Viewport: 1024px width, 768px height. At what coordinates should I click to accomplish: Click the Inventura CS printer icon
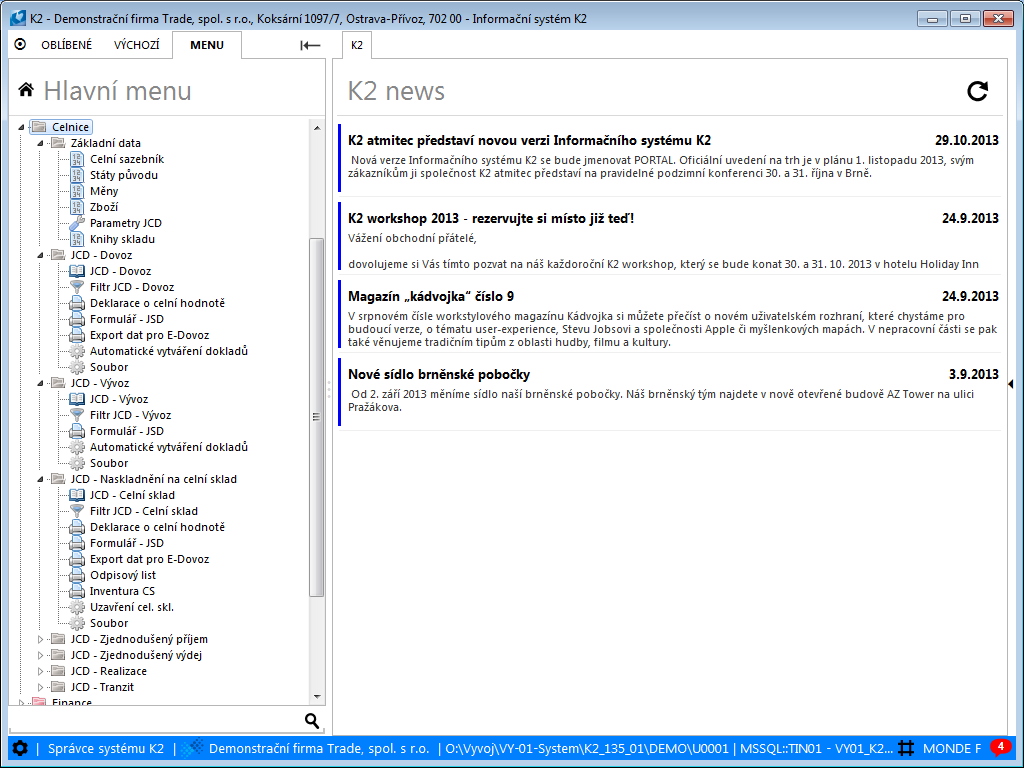click(x=77, y=591)
